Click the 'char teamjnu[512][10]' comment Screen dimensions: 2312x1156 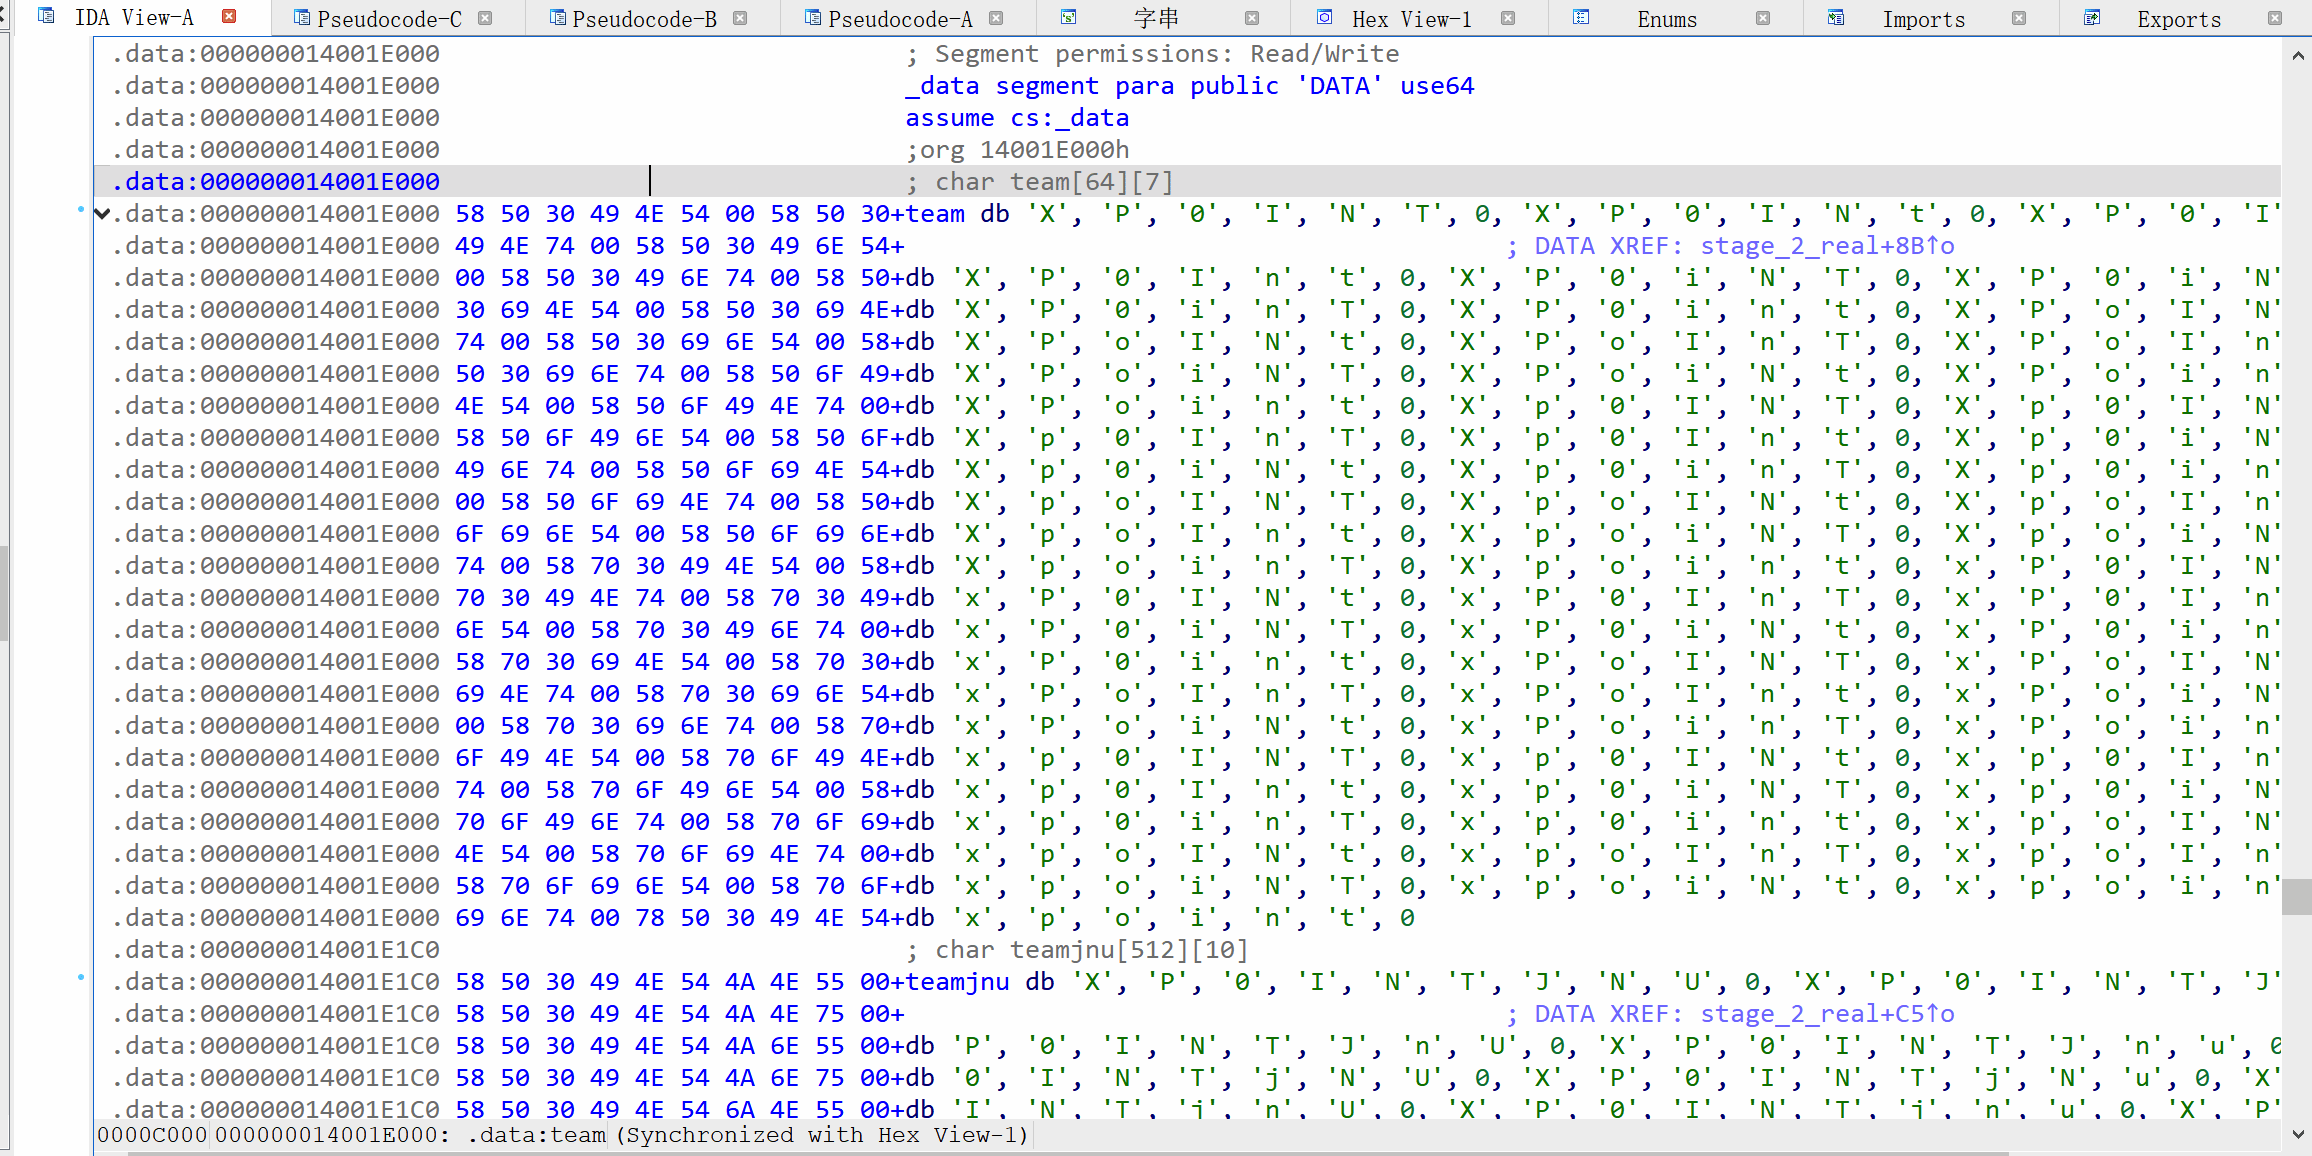[x=1077, y=950]
